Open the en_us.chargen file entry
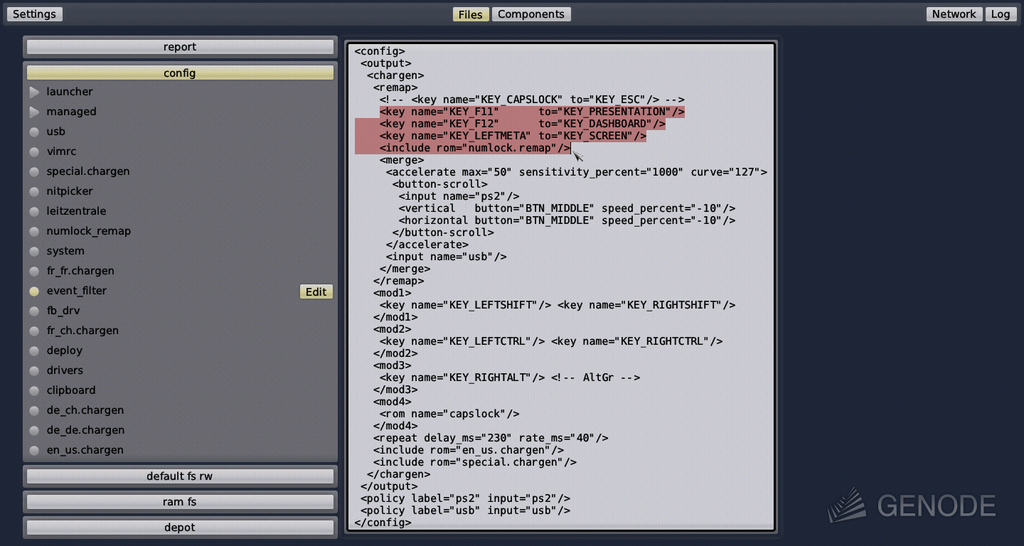Viewport: 1024px width, 546px height. coord(86,450)
